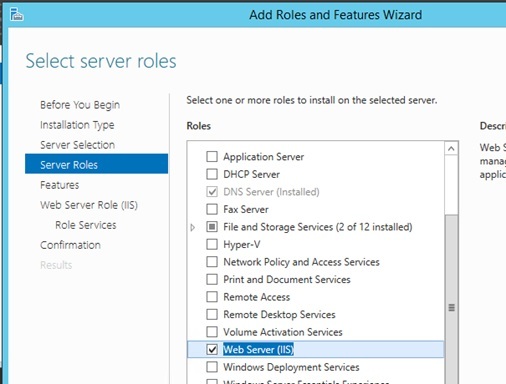Click the DHCP Server label
The image size is (506, 384).
pyautogui.click(x=252, y=174)
